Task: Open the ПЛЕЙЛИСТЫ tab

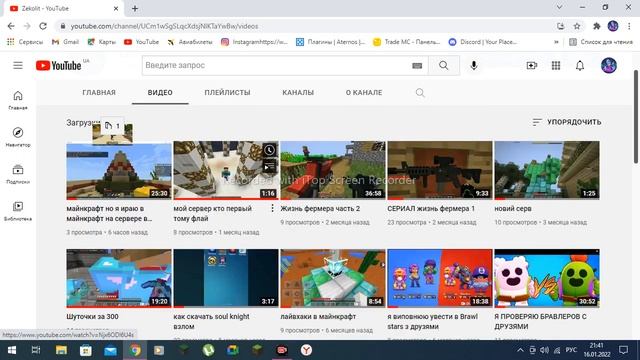Action: point(227,93)
